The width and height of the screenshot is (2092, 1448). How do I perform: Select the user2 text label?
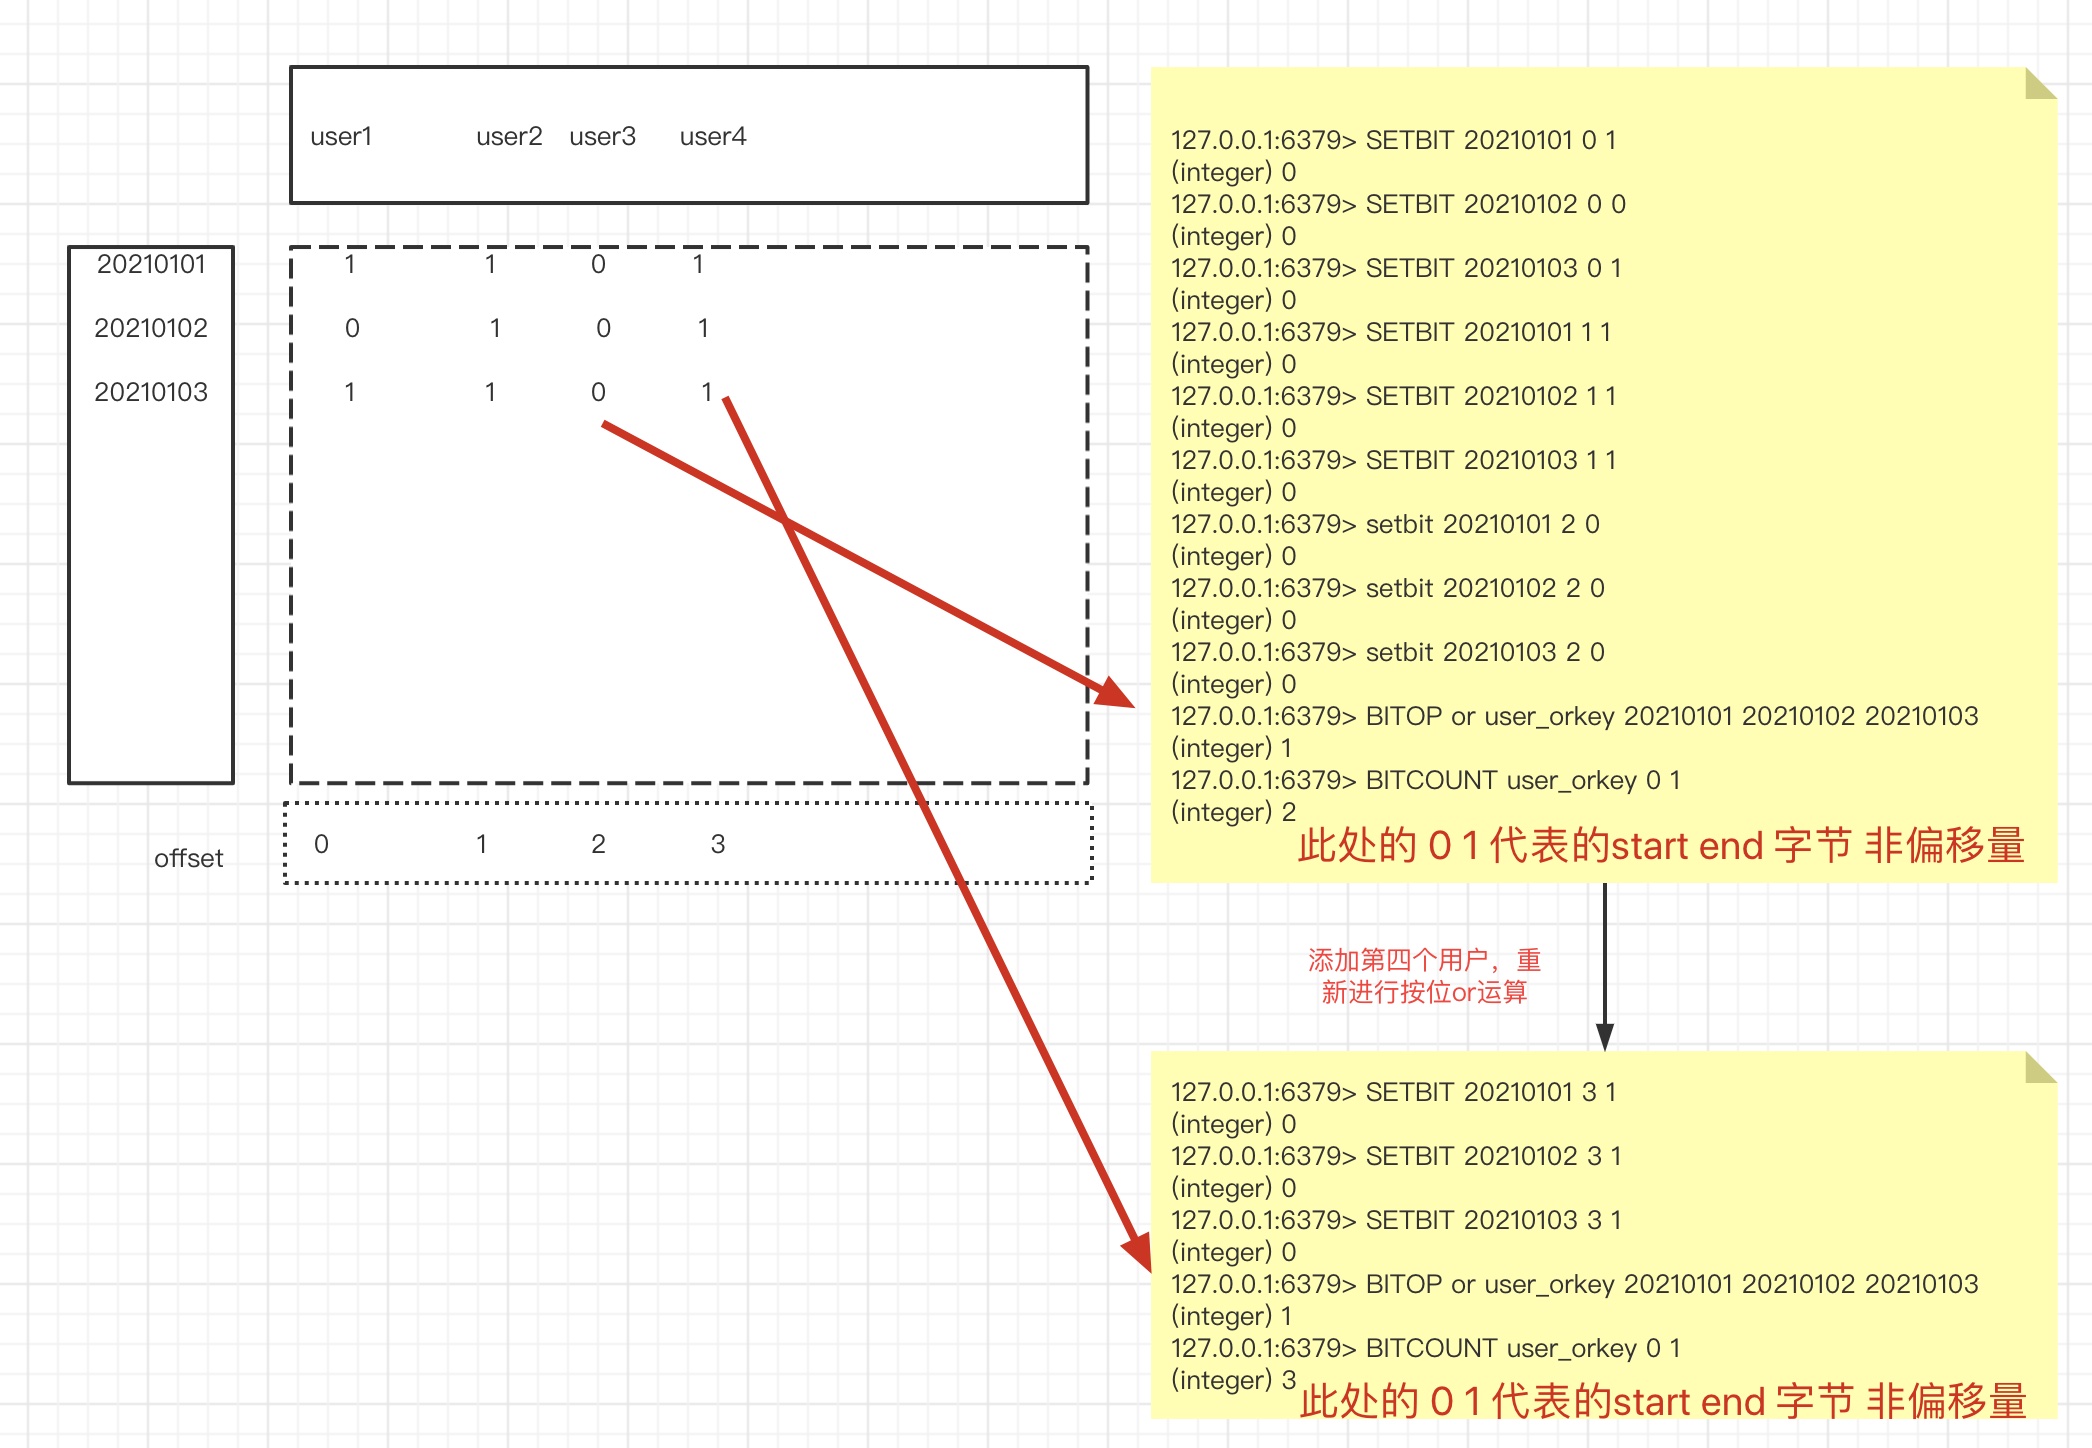(x=509, y=137)
